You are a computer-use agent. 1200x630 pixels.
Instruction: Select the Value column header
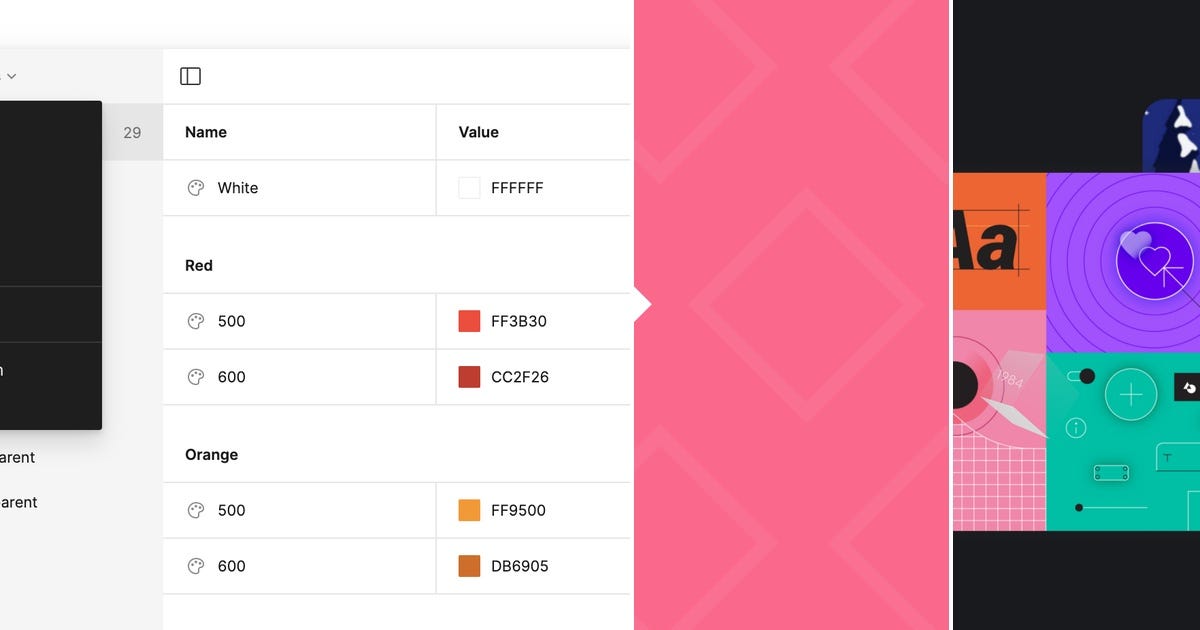[478, 131]
